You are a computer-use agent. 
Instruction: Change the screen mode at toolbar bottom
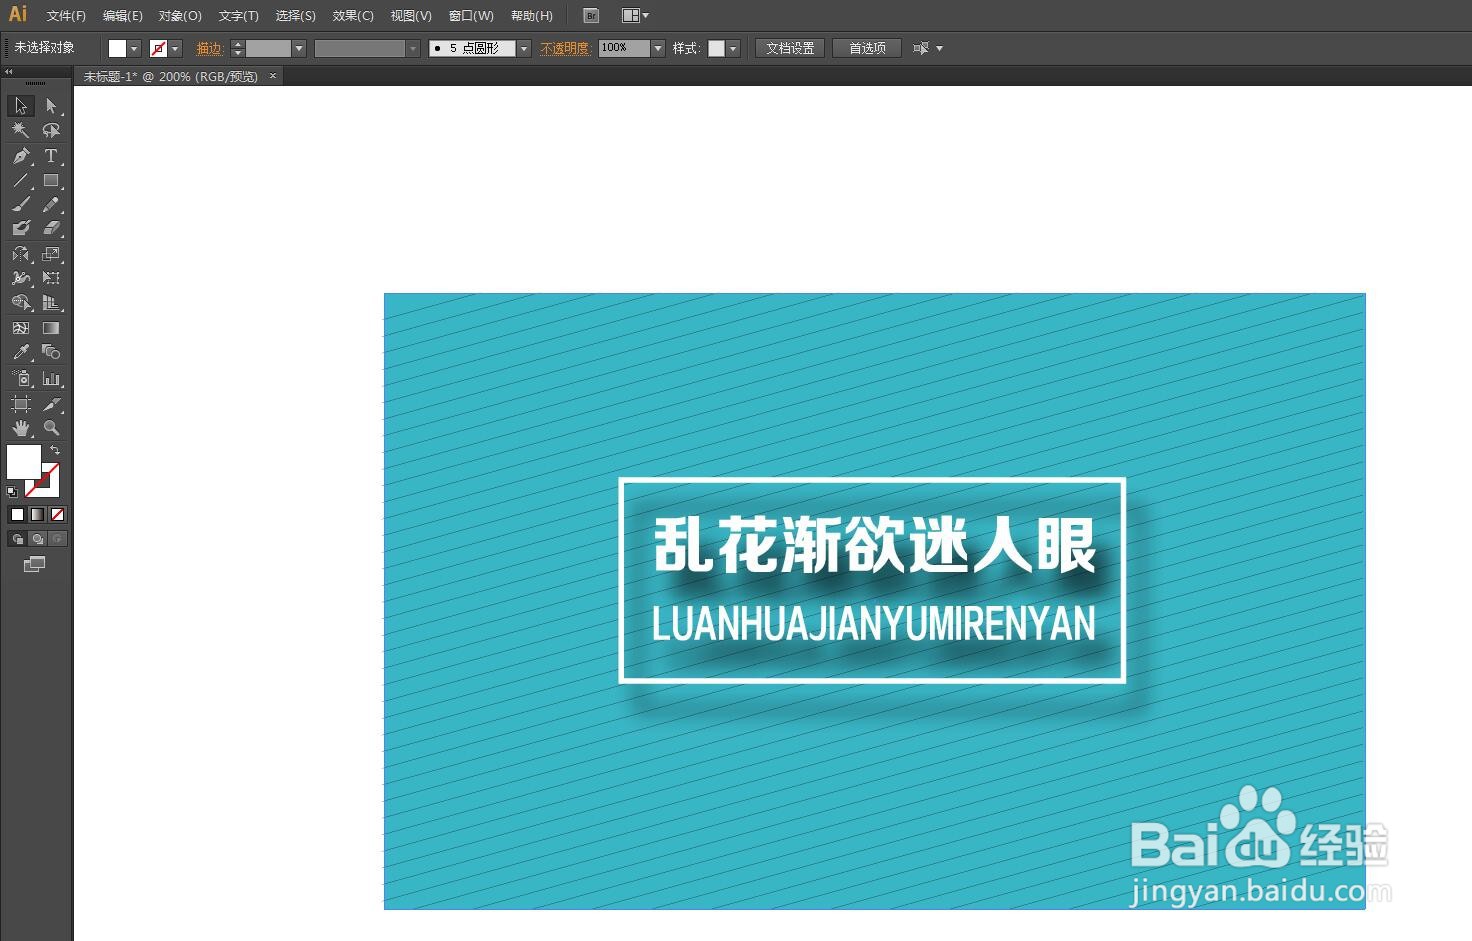pos(35,563)
